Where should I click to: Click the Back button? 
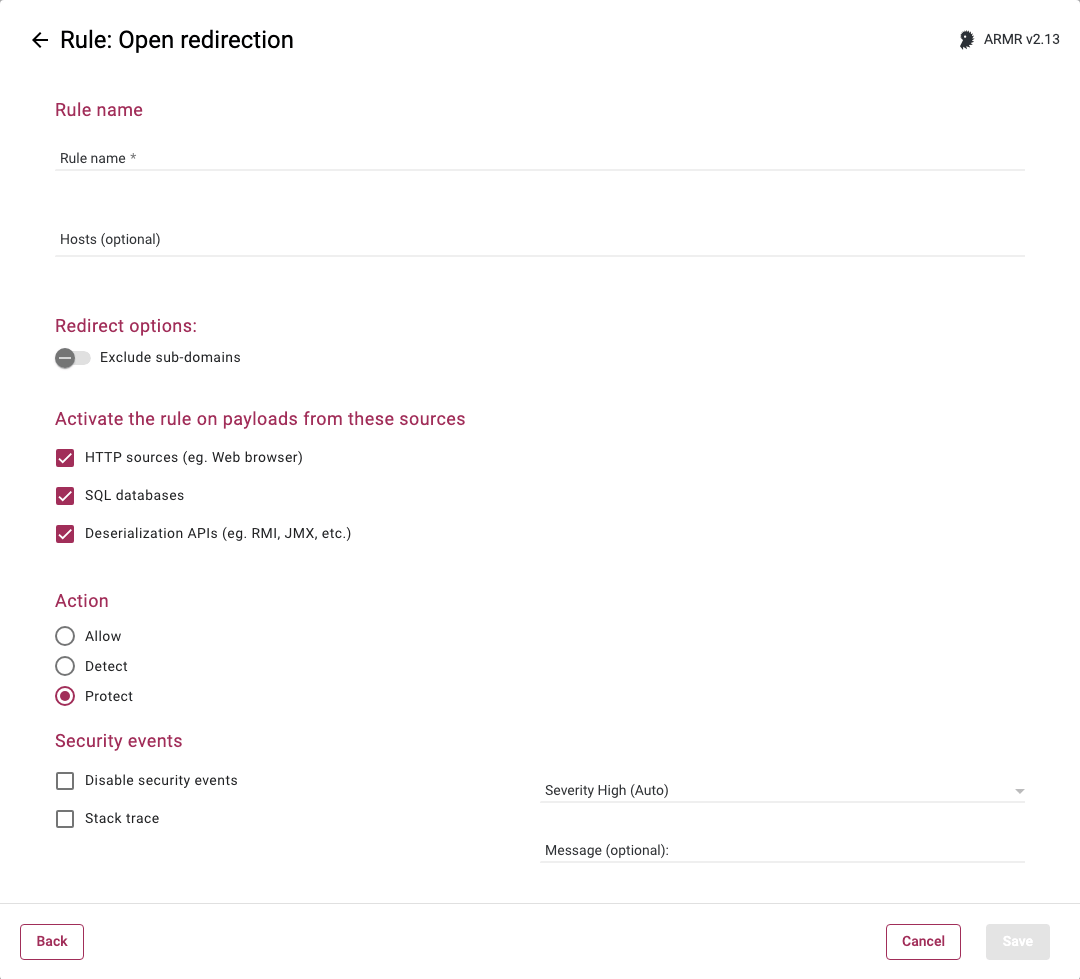tap(52, 942)
